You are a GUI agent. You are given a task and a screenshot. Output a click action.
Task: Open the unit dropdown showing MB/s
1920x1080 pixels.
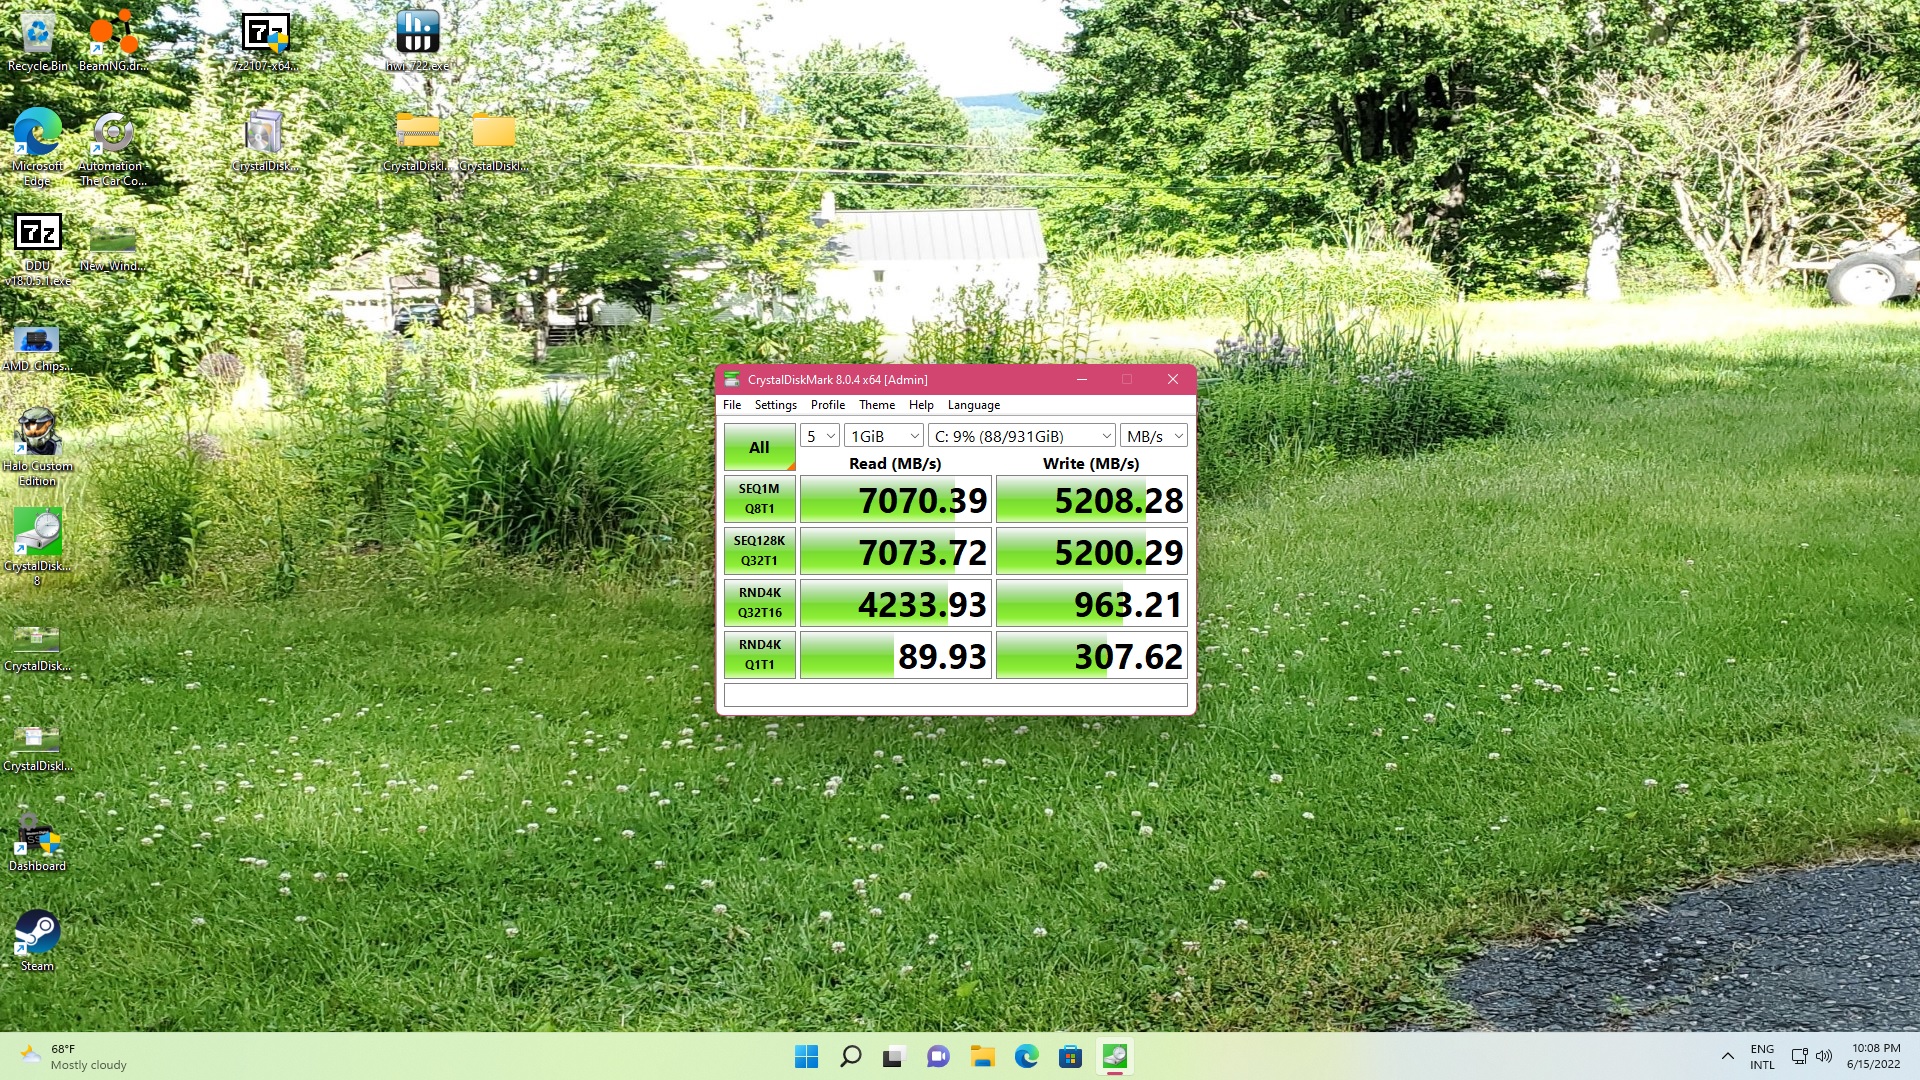pos(1154,436)
